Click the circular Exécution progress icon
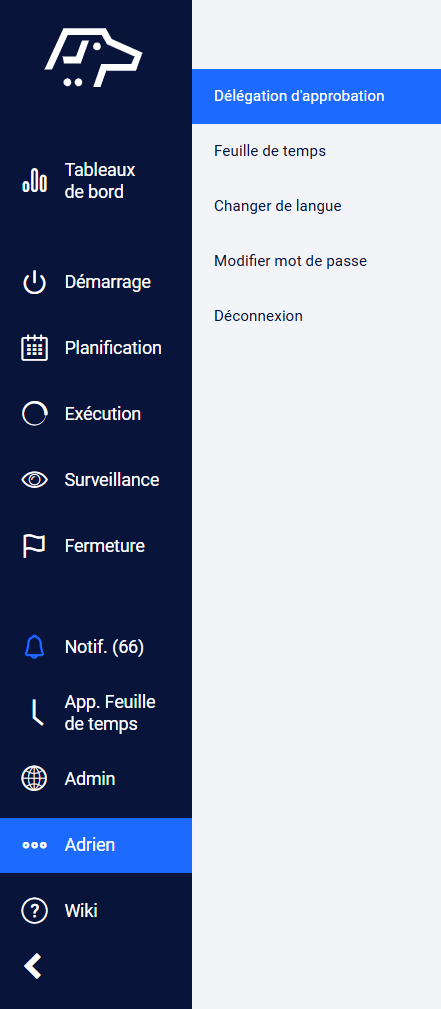This screenshot has width=441, height=1009. click(x=35, y=414)
